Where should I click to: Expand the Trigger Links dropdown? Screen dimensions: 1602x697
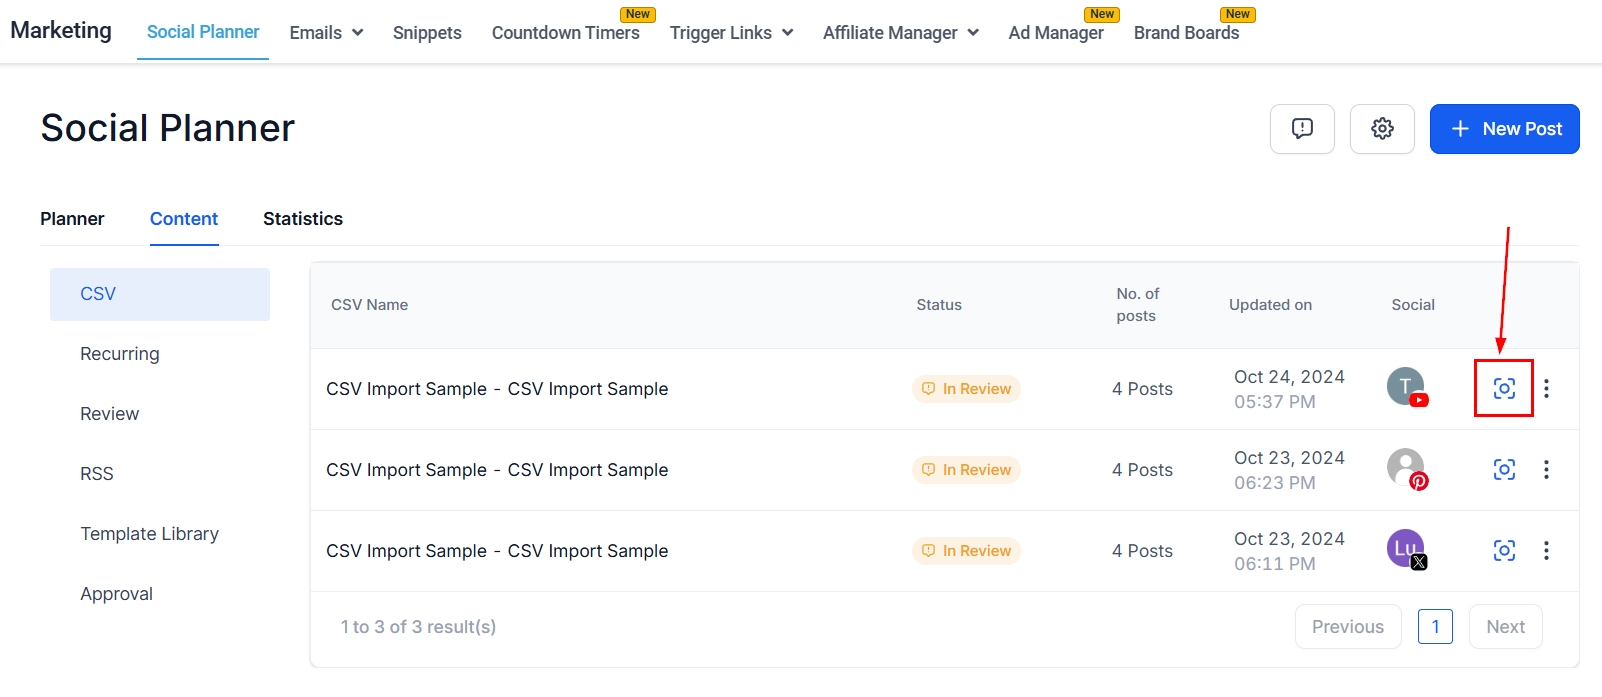(x=731, y=33)
